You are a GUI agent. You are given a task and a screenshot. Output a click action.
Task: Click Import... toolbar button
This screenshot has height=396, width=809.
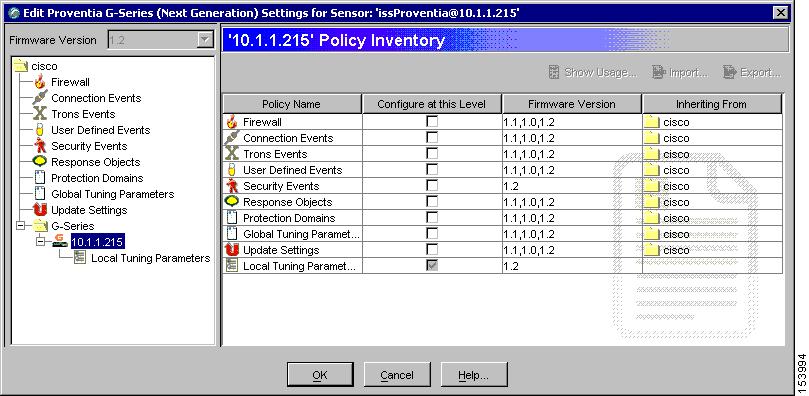click(680, 73)
